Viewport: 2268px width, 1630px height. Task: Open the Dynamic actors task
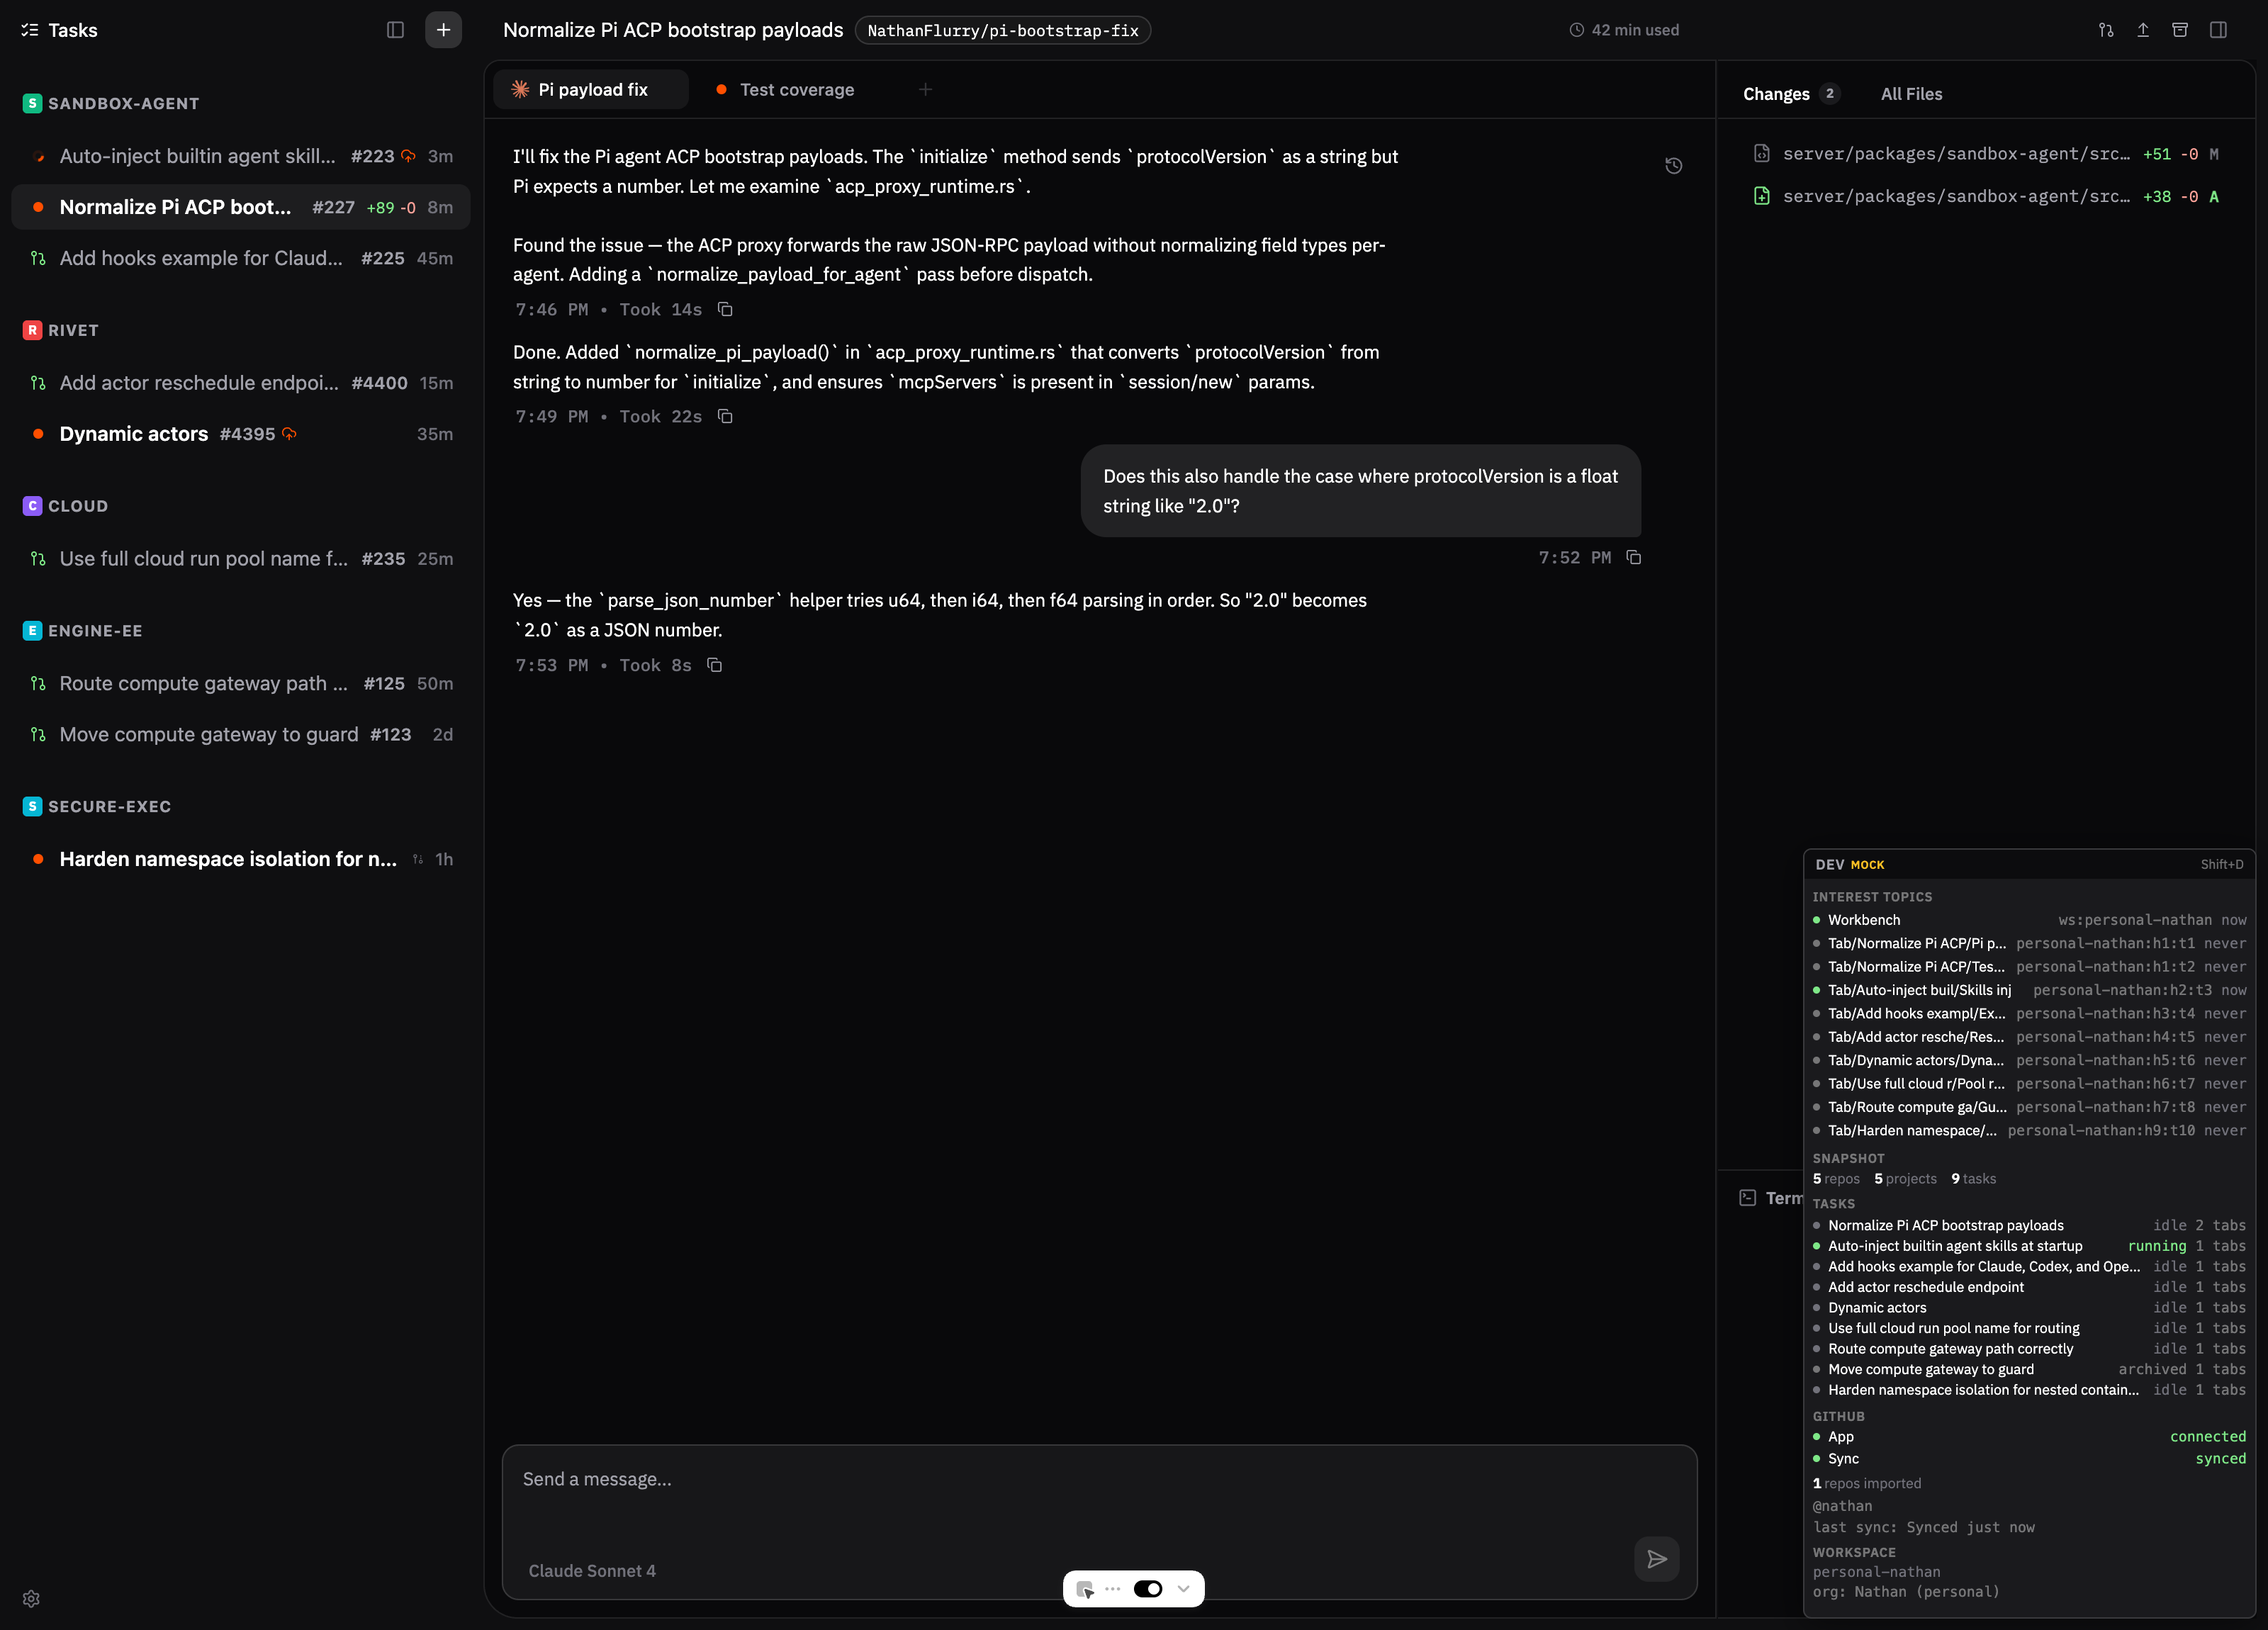pos(134,434)
